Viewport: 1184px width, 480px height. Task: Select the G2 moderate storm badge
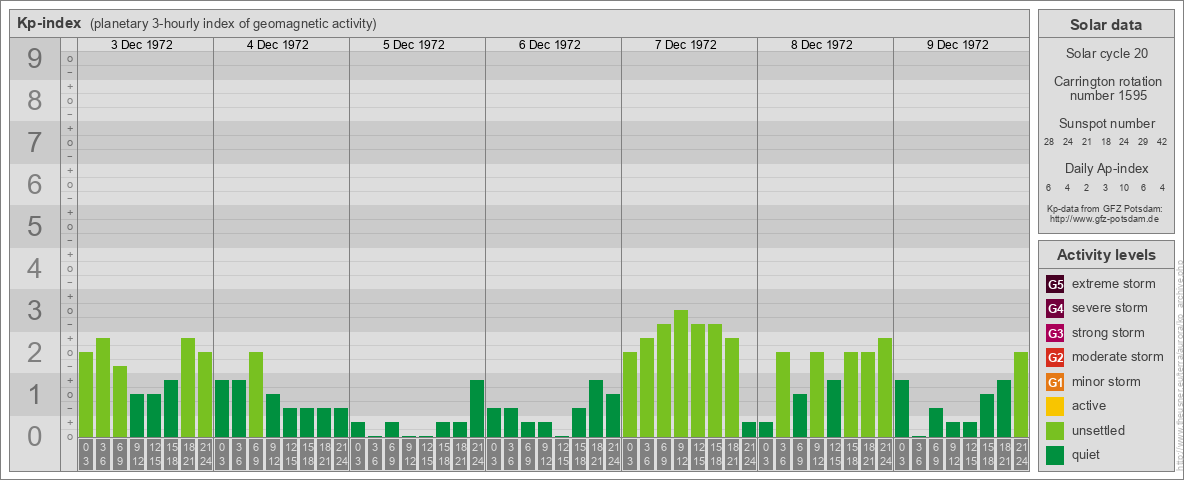click(x=1056, y=357)
